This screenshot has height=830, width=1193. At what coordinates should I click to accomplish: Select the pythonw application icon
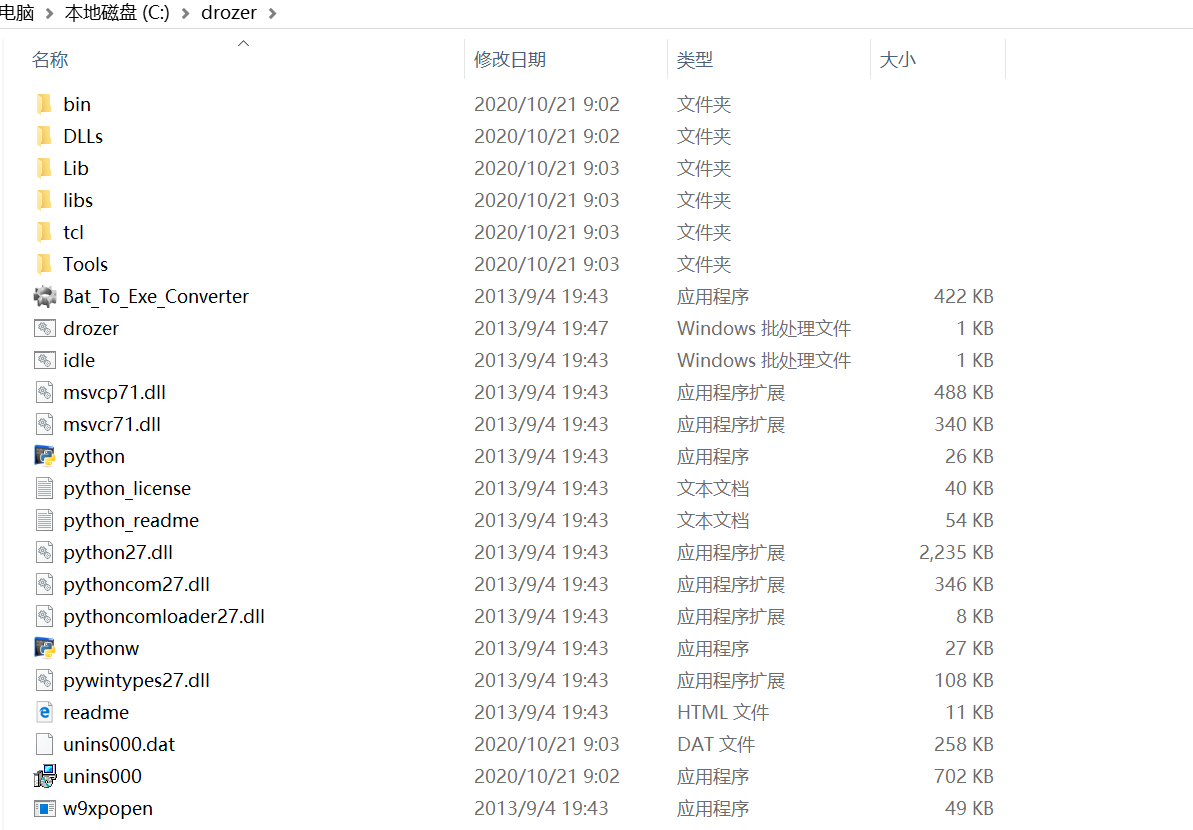pyautogui.click(x=43, y=647)
